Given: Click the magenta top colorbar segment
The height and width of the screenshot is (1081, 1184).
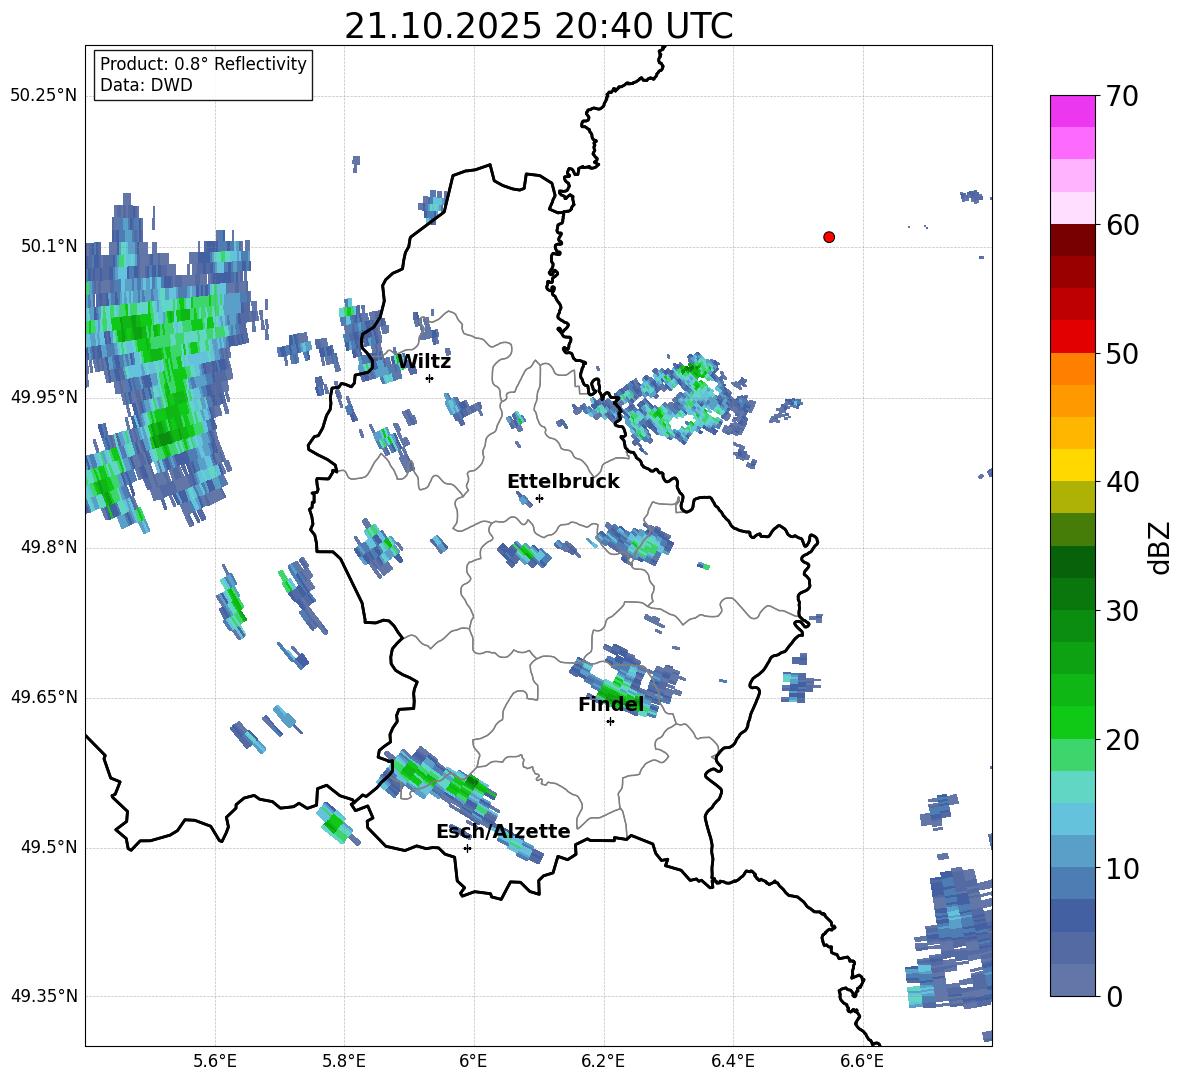Looking at the screenshot, I should click(x=1072, y=111).
